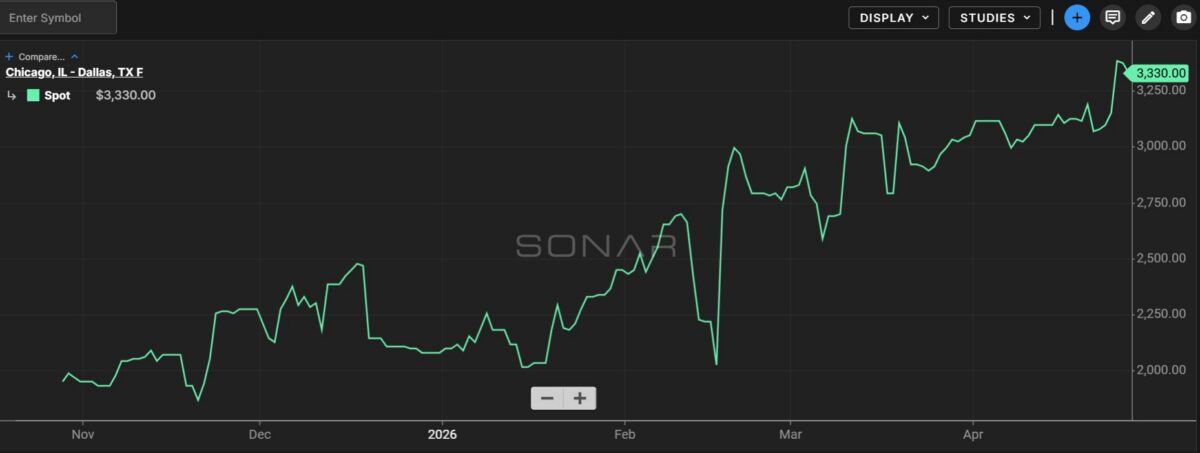
Task: Click the Feb label on time axis
Action: point(624,434)
